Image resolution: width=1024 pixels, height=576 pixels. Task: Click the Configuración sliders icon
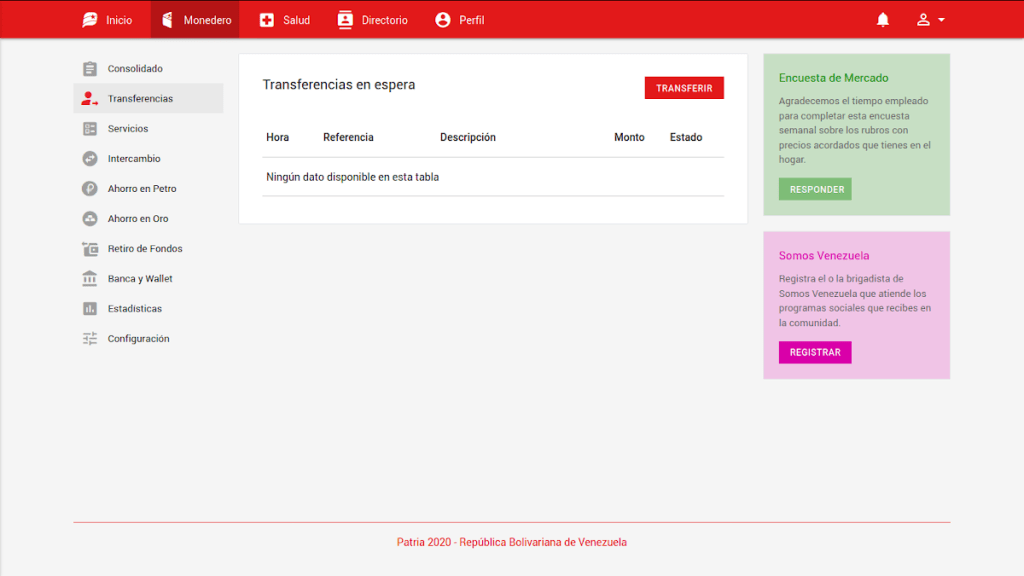point(90,339)
